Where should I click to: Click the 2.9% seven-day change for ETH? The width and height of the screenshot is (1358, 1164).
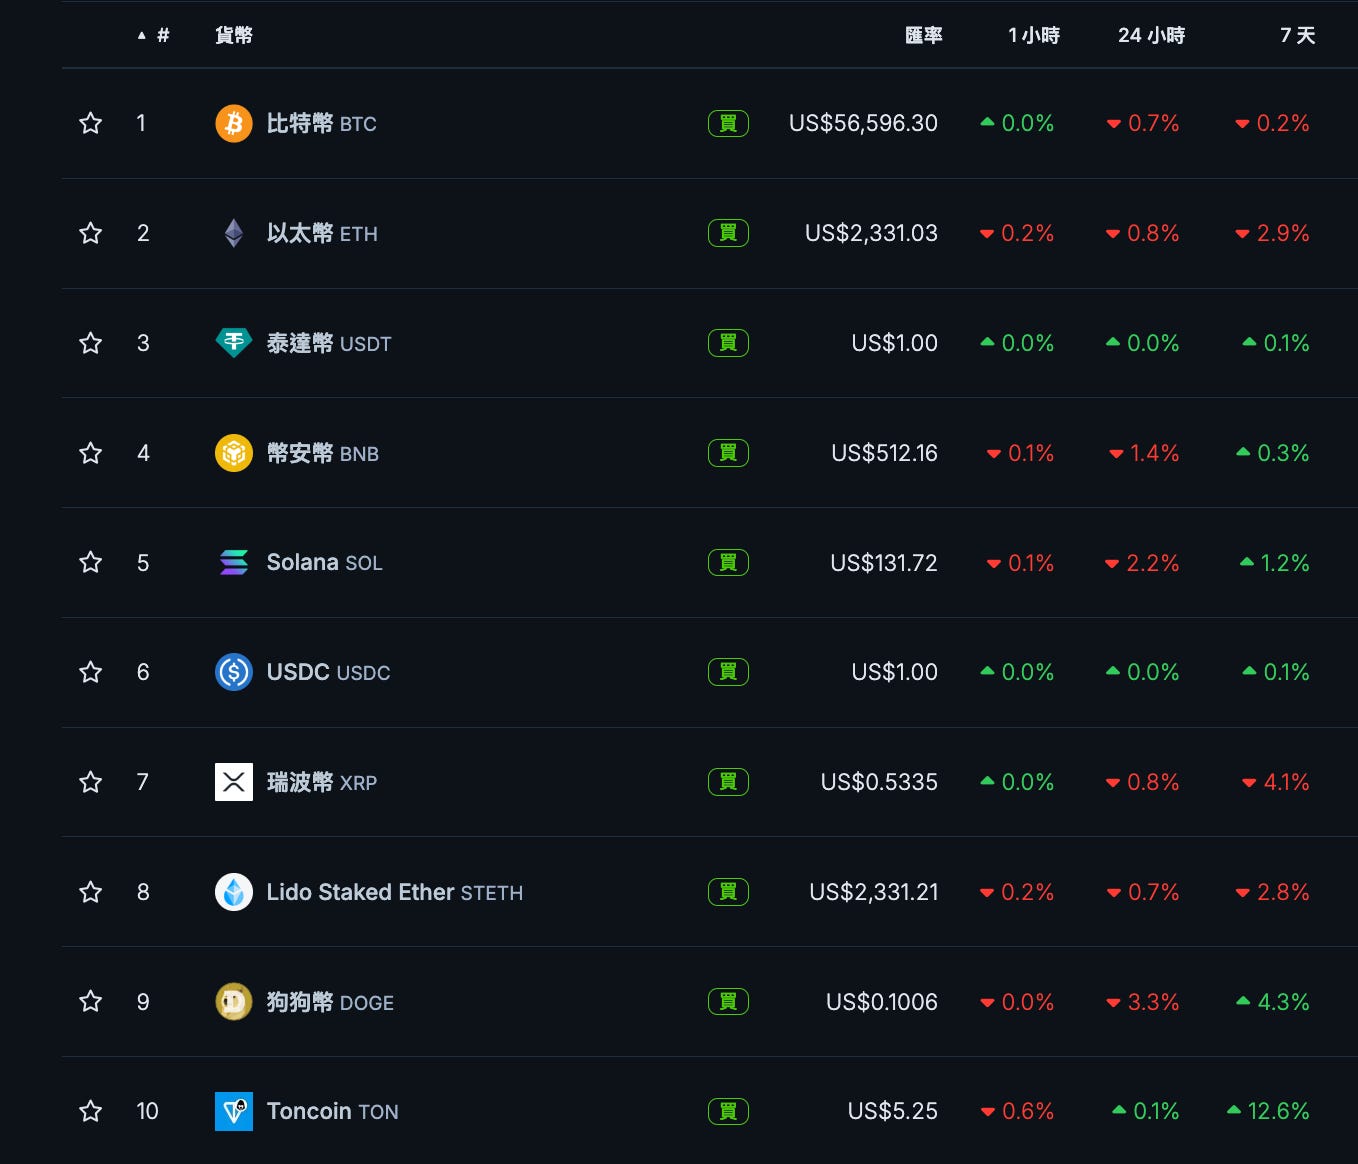pyautogui.click(x=1272, y=233)
